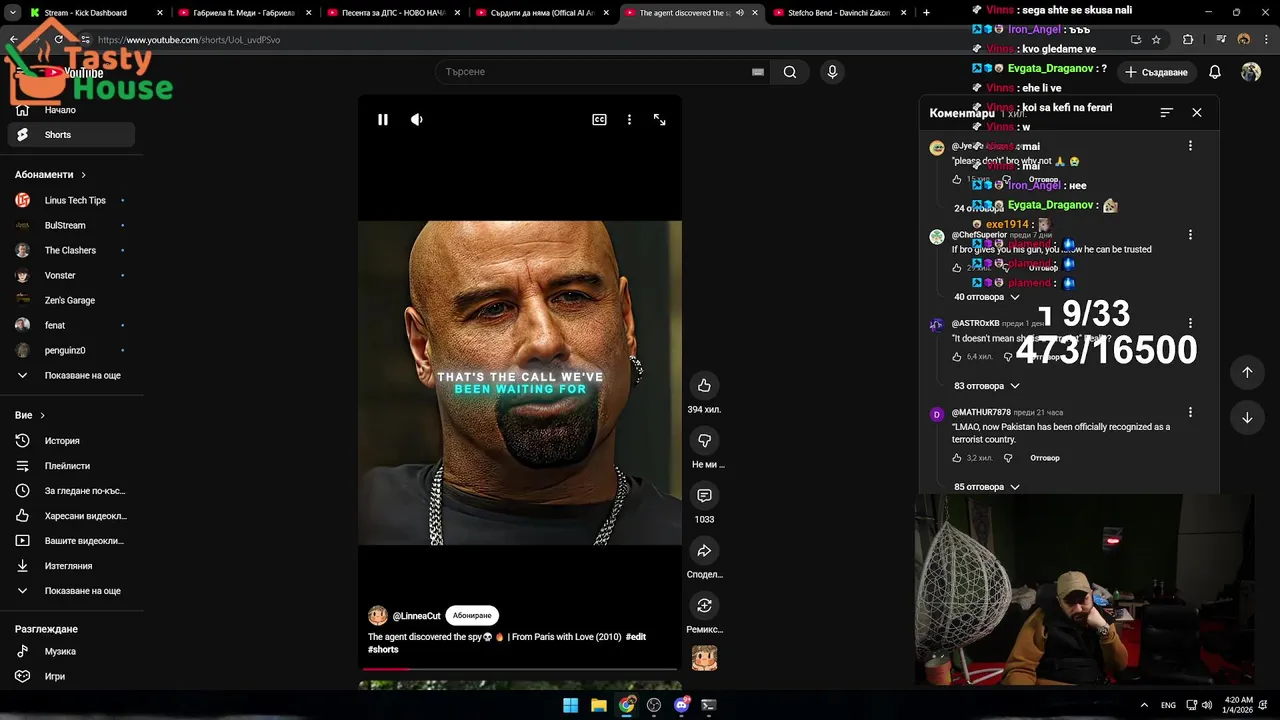The height and width of the screenshot is (720, 1280).
Task: Go to next short with down arrow
Action: [x=1247, y=418]
